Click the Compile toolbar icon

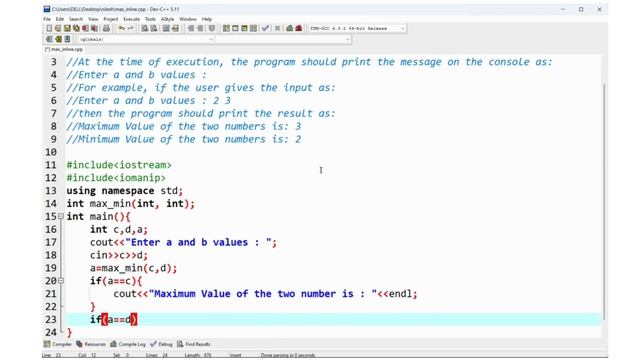pos(226,28)
